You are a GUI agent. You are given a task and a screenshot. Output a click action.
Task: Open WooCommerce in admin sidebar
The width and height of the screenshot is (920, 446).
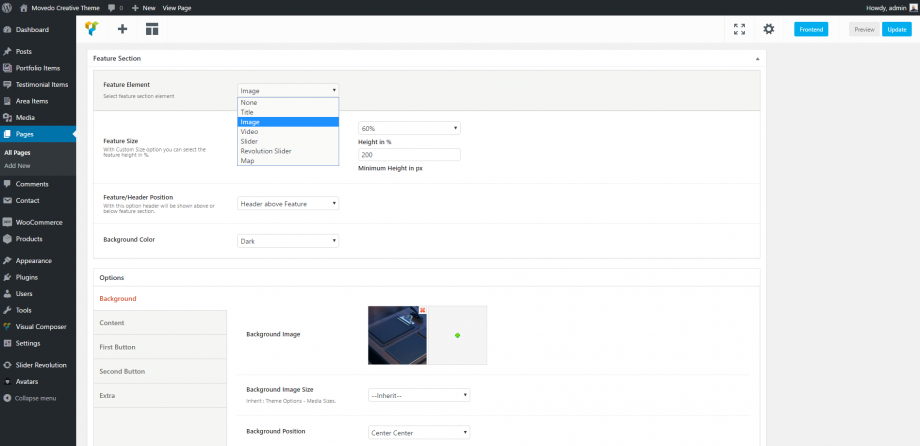click(x=38, y=222)
